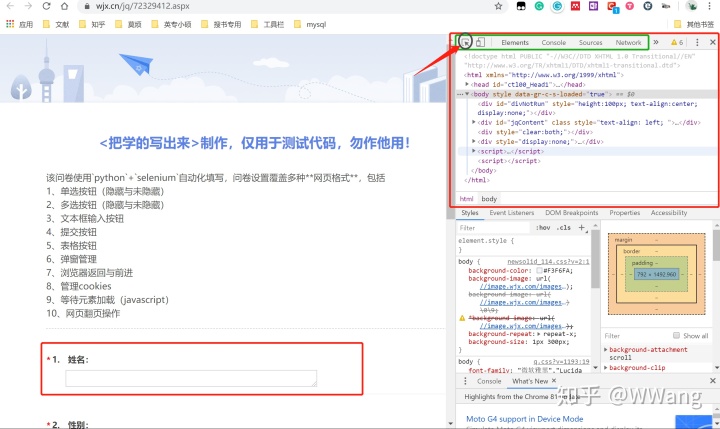Expand the jqContent div node
This screenshot has width=720, height=429.
[x=474, y=122]
